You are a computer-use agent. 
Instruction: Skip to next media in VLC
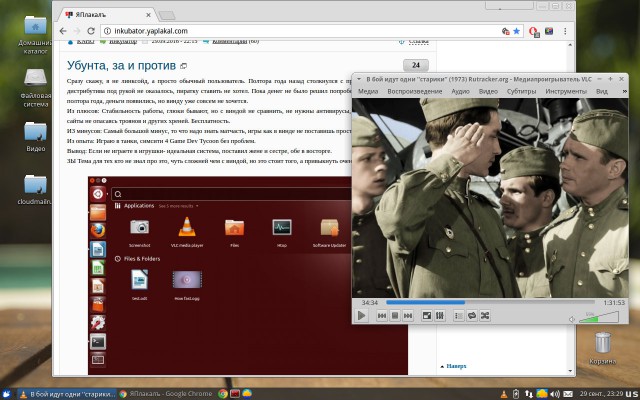click(408, 316)
